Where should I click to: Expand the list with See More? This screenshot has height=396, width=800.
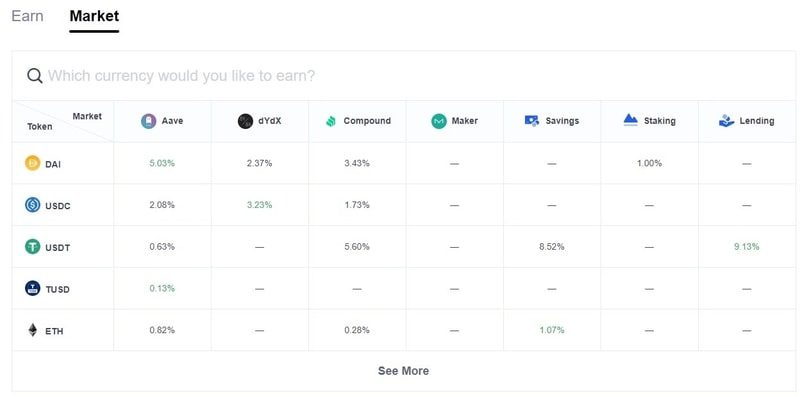403,371
